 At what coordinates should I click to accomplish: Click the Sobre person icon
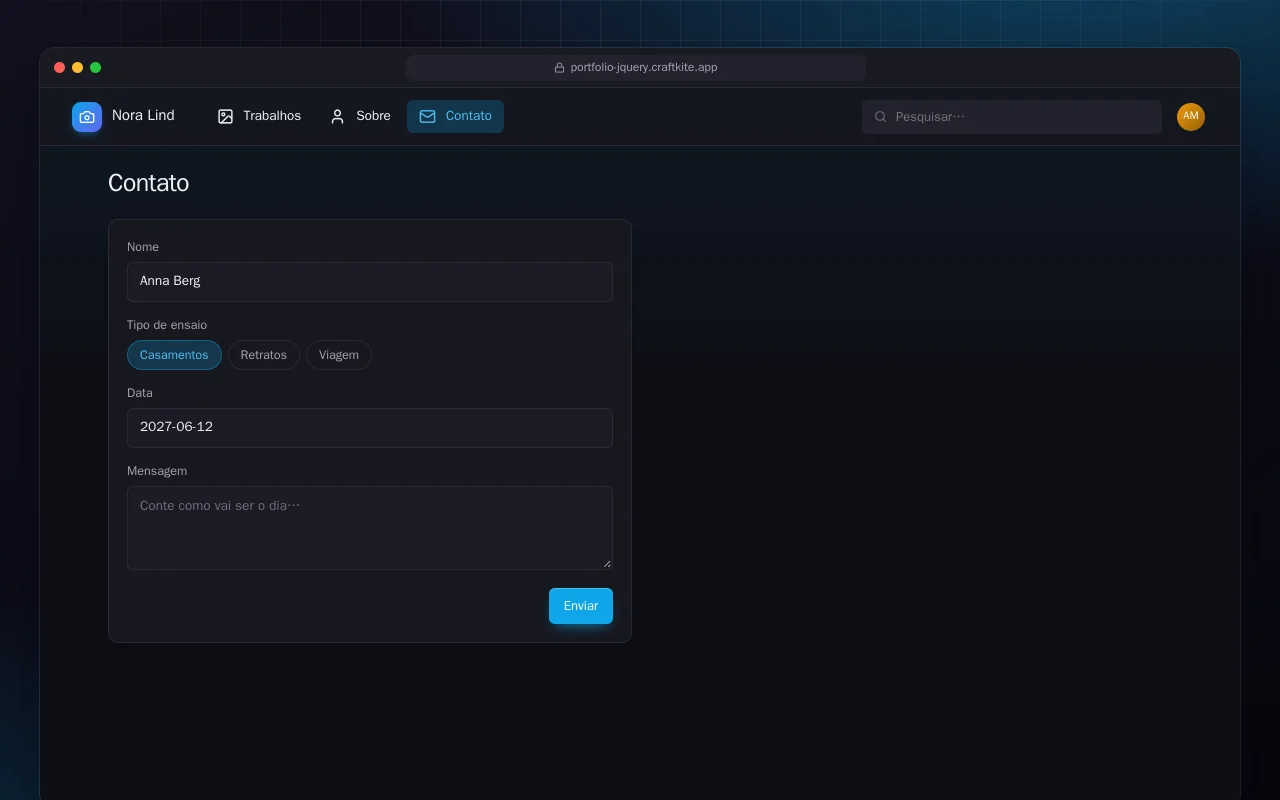click(x=338, y=117)
